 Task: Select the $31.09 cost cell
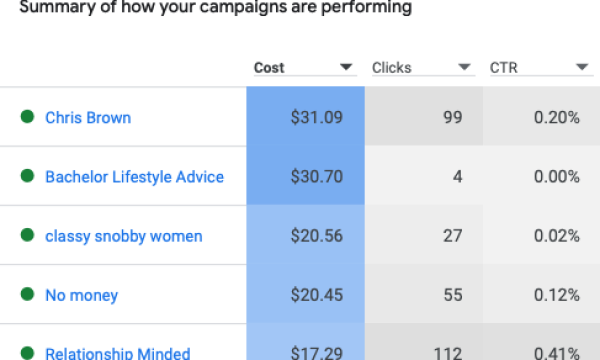[x=305, y=116]
